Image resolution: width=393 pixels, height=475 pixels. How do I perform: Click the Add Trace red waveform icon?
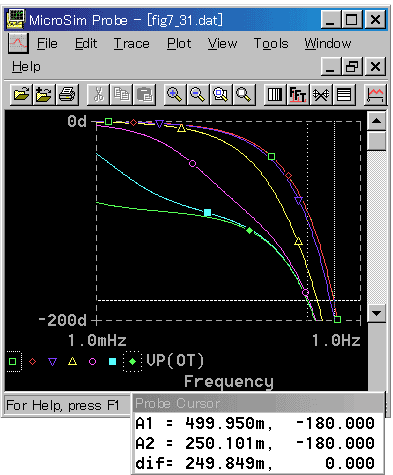click(x=375, y=95)
